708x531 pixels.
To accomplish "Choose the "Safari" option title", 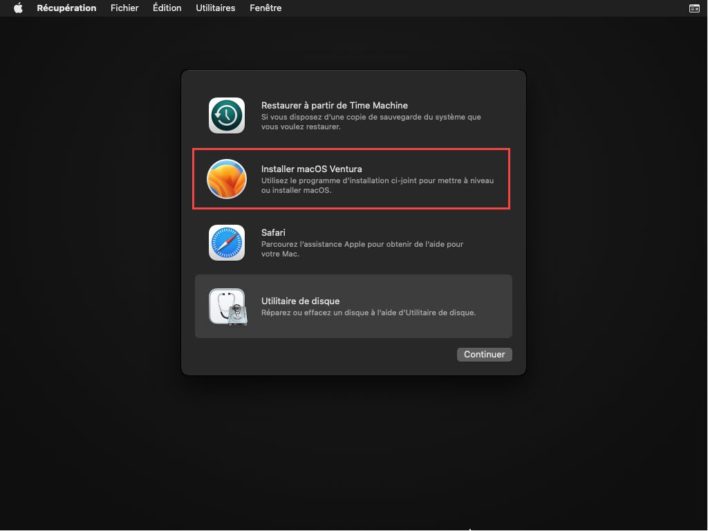I will 273,232.
